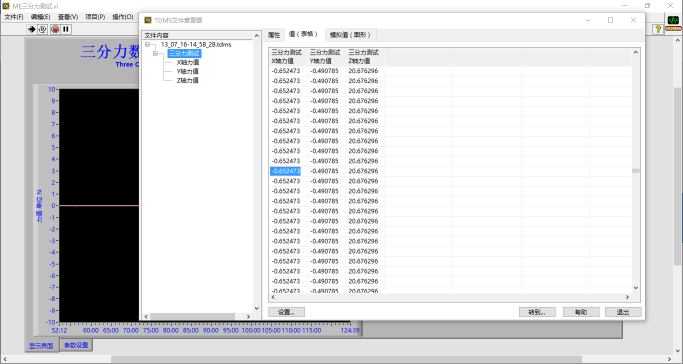The width and height of the screenshot is (683, 364).
Task: Click the 设置... button
Action: [286, 312]
